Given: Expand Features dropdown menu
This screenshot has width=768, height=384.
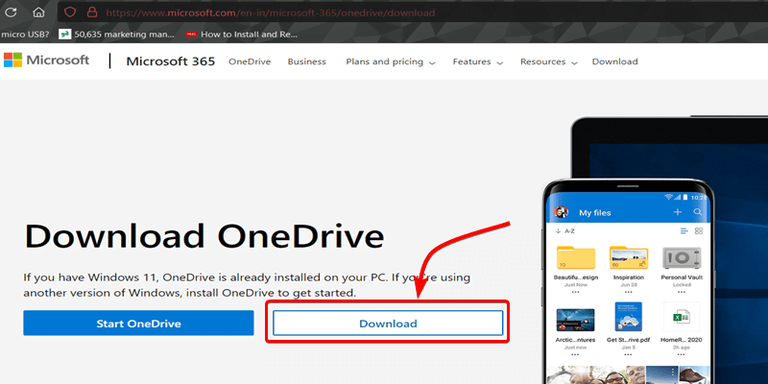Looking at the screenshot, I should coord(478,62).
